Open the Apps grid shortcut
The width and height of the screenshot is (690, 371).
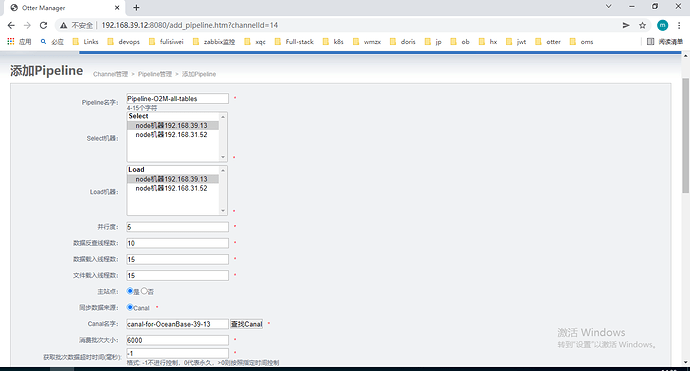pos(19,42)
